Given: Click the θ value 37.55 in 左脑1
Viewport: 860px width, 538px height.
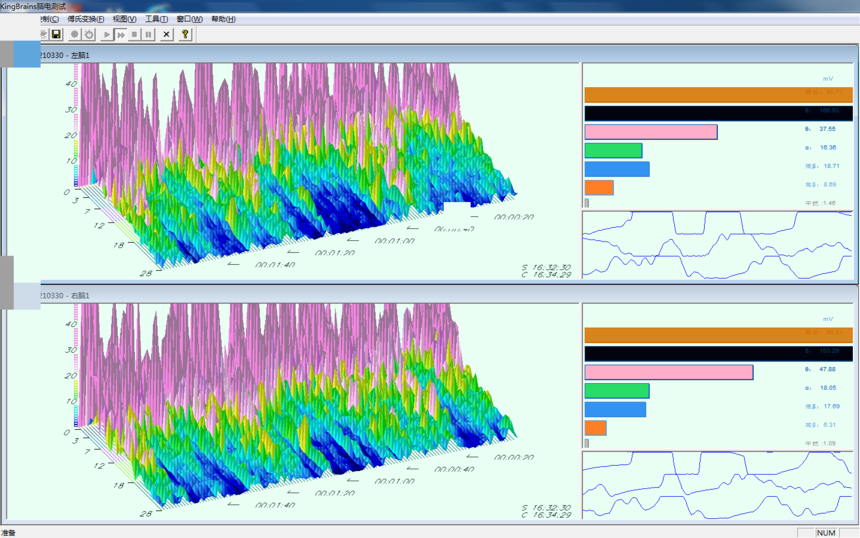Looking at the screenshot, I should 827,129.
